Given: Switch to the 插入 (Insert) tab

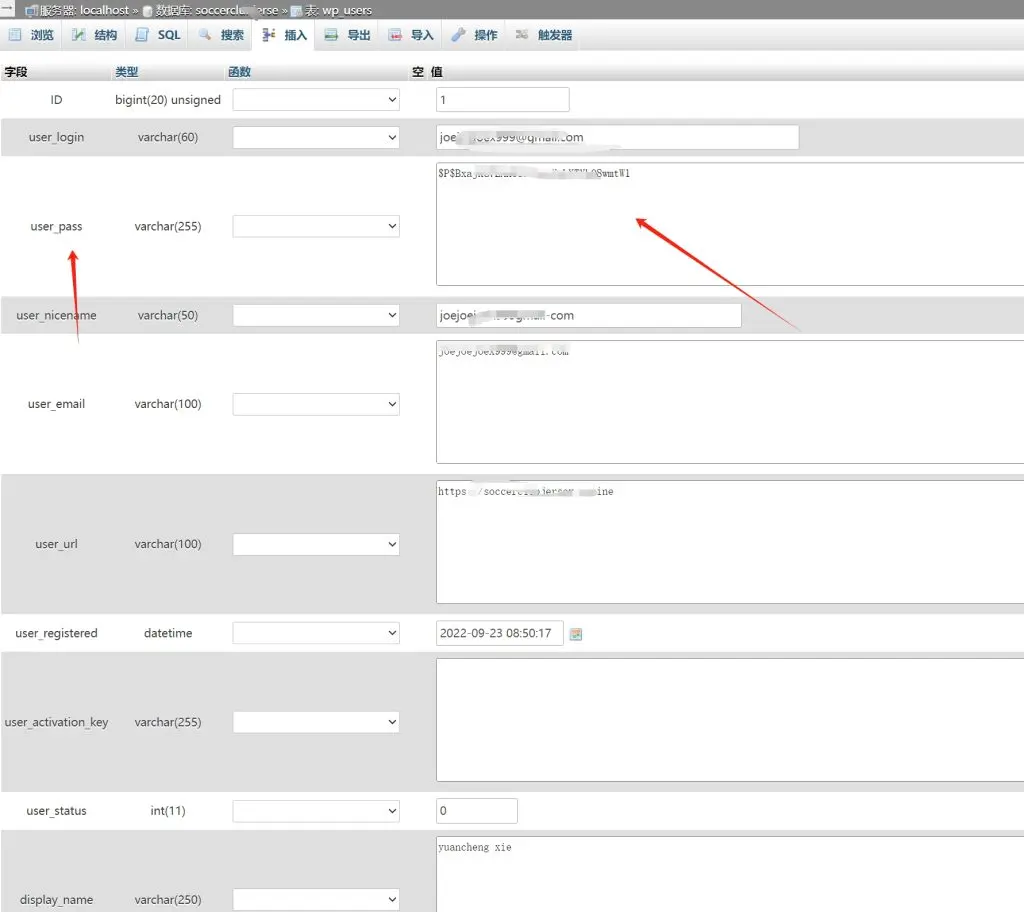Looking at the screenshot, I should (x=285, y=35).
